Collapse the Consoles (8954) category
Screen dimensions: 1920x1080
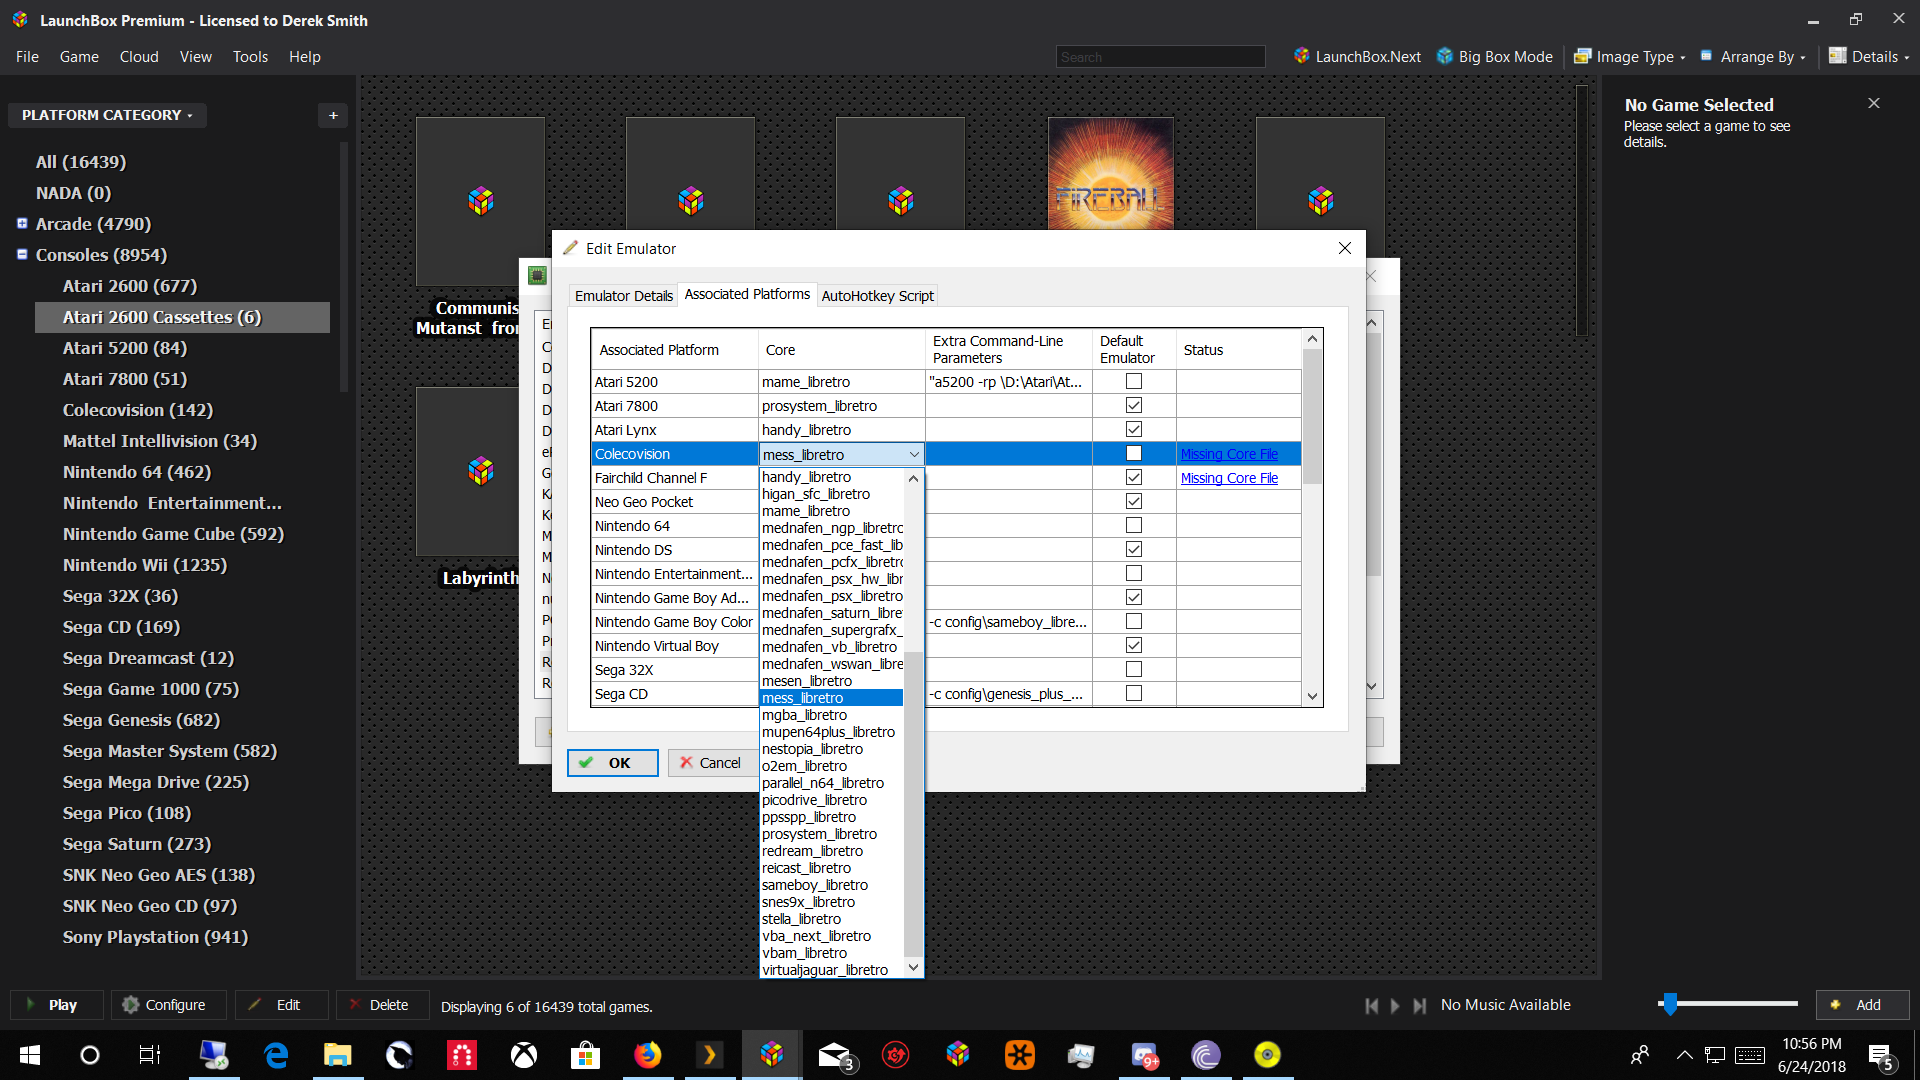pos(22,254)
